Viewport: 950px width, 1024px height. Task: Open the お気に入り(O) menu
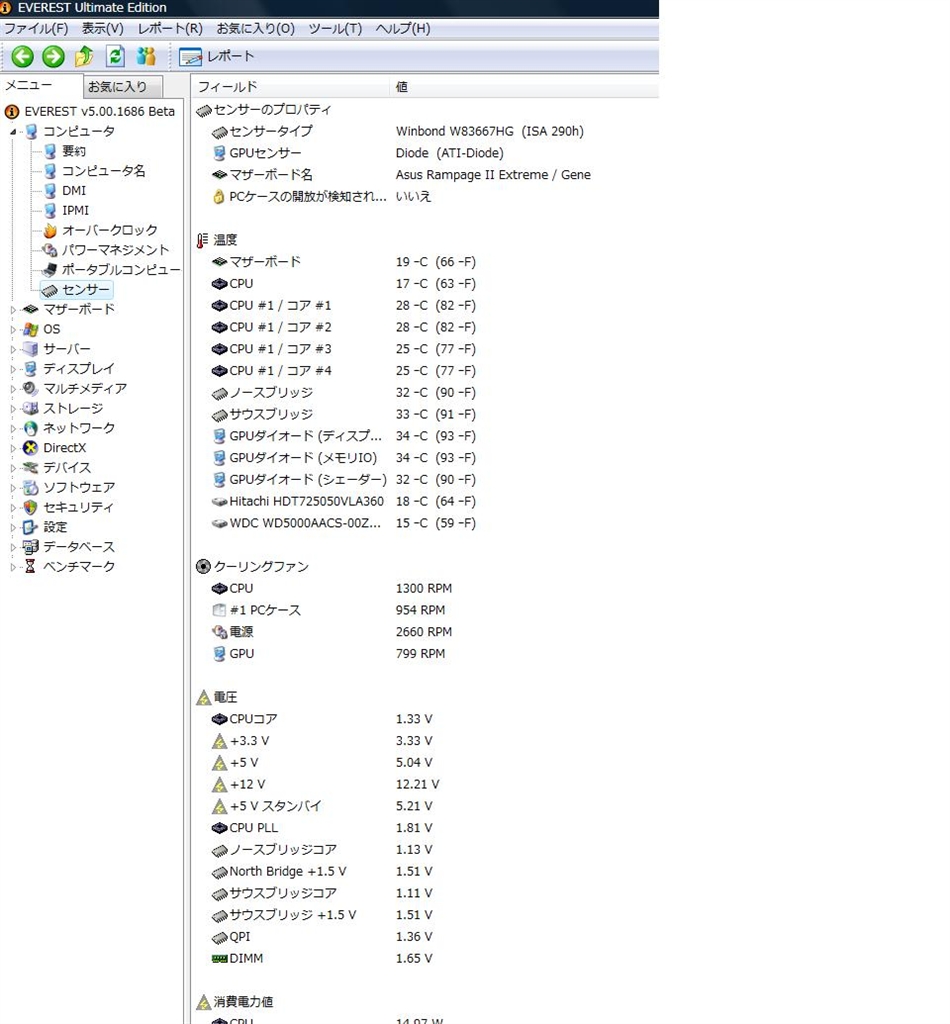[256, 29]
